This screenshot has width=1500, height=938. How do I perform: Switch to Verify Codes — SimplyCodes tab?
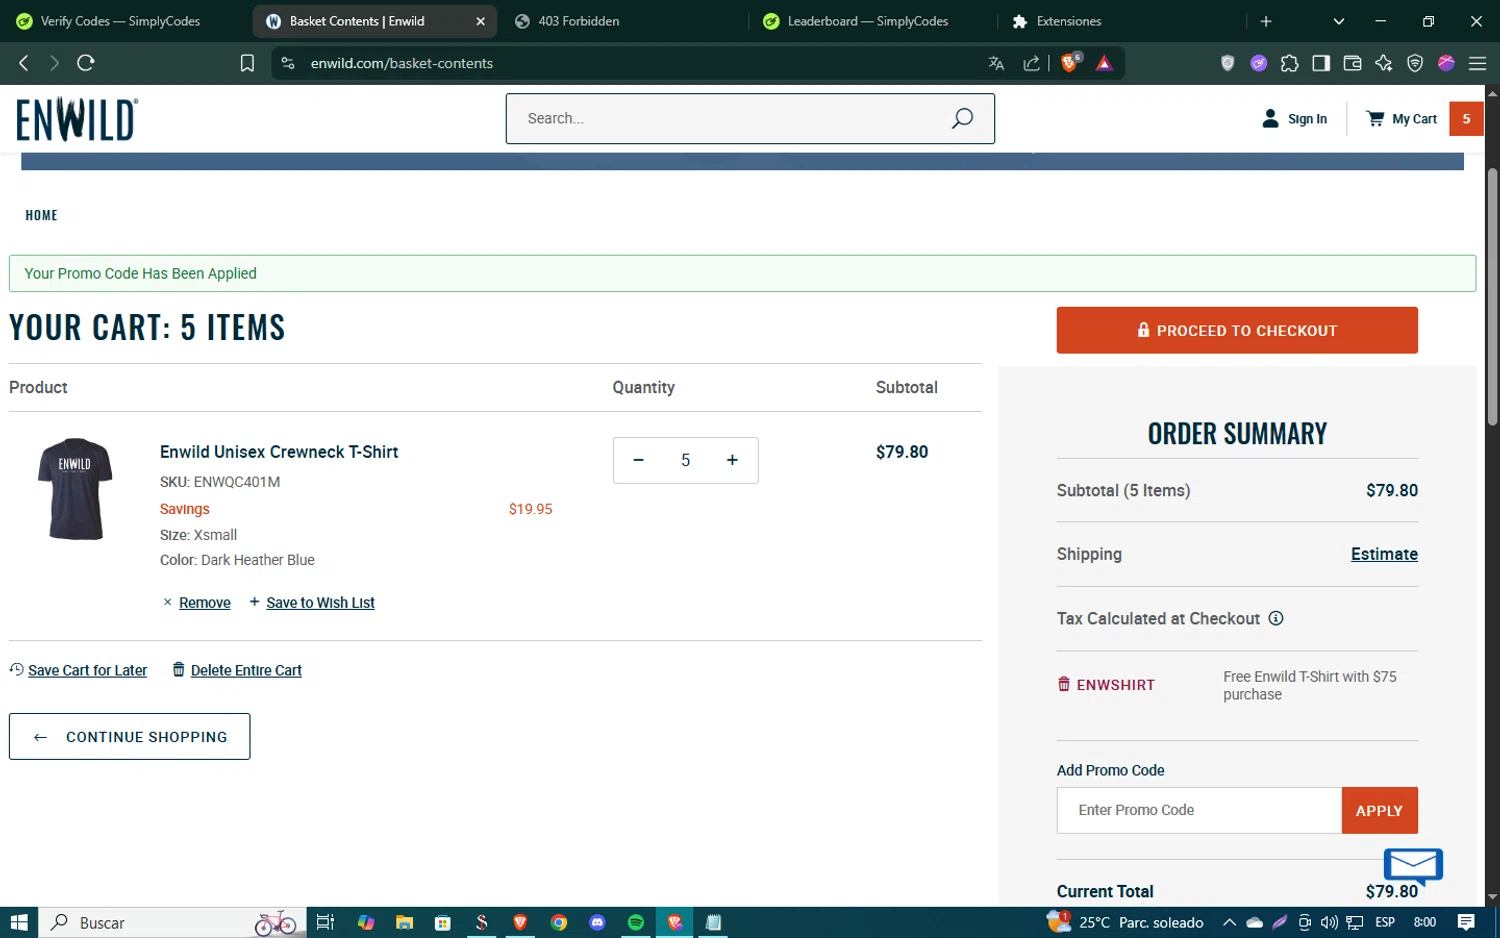coord(121,21)
